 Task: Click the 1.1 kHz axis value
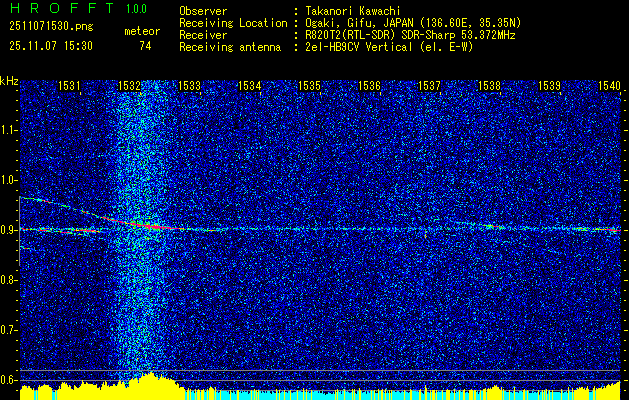[9, 130]
